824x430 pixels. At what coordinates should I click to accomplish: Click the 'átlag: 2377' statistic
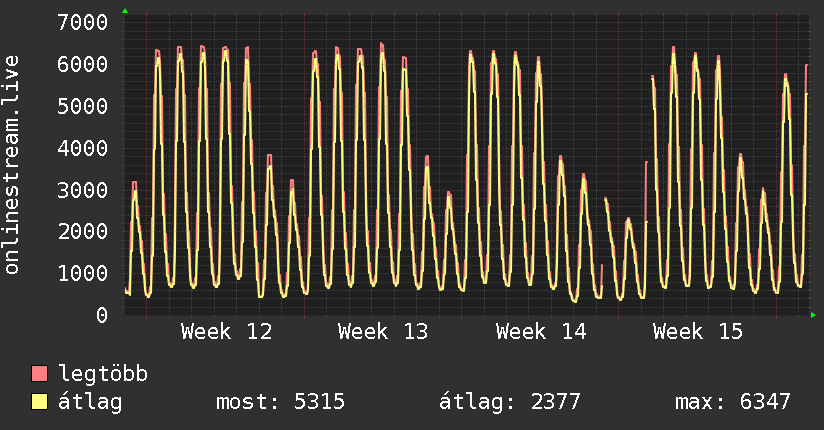[510, 402]
